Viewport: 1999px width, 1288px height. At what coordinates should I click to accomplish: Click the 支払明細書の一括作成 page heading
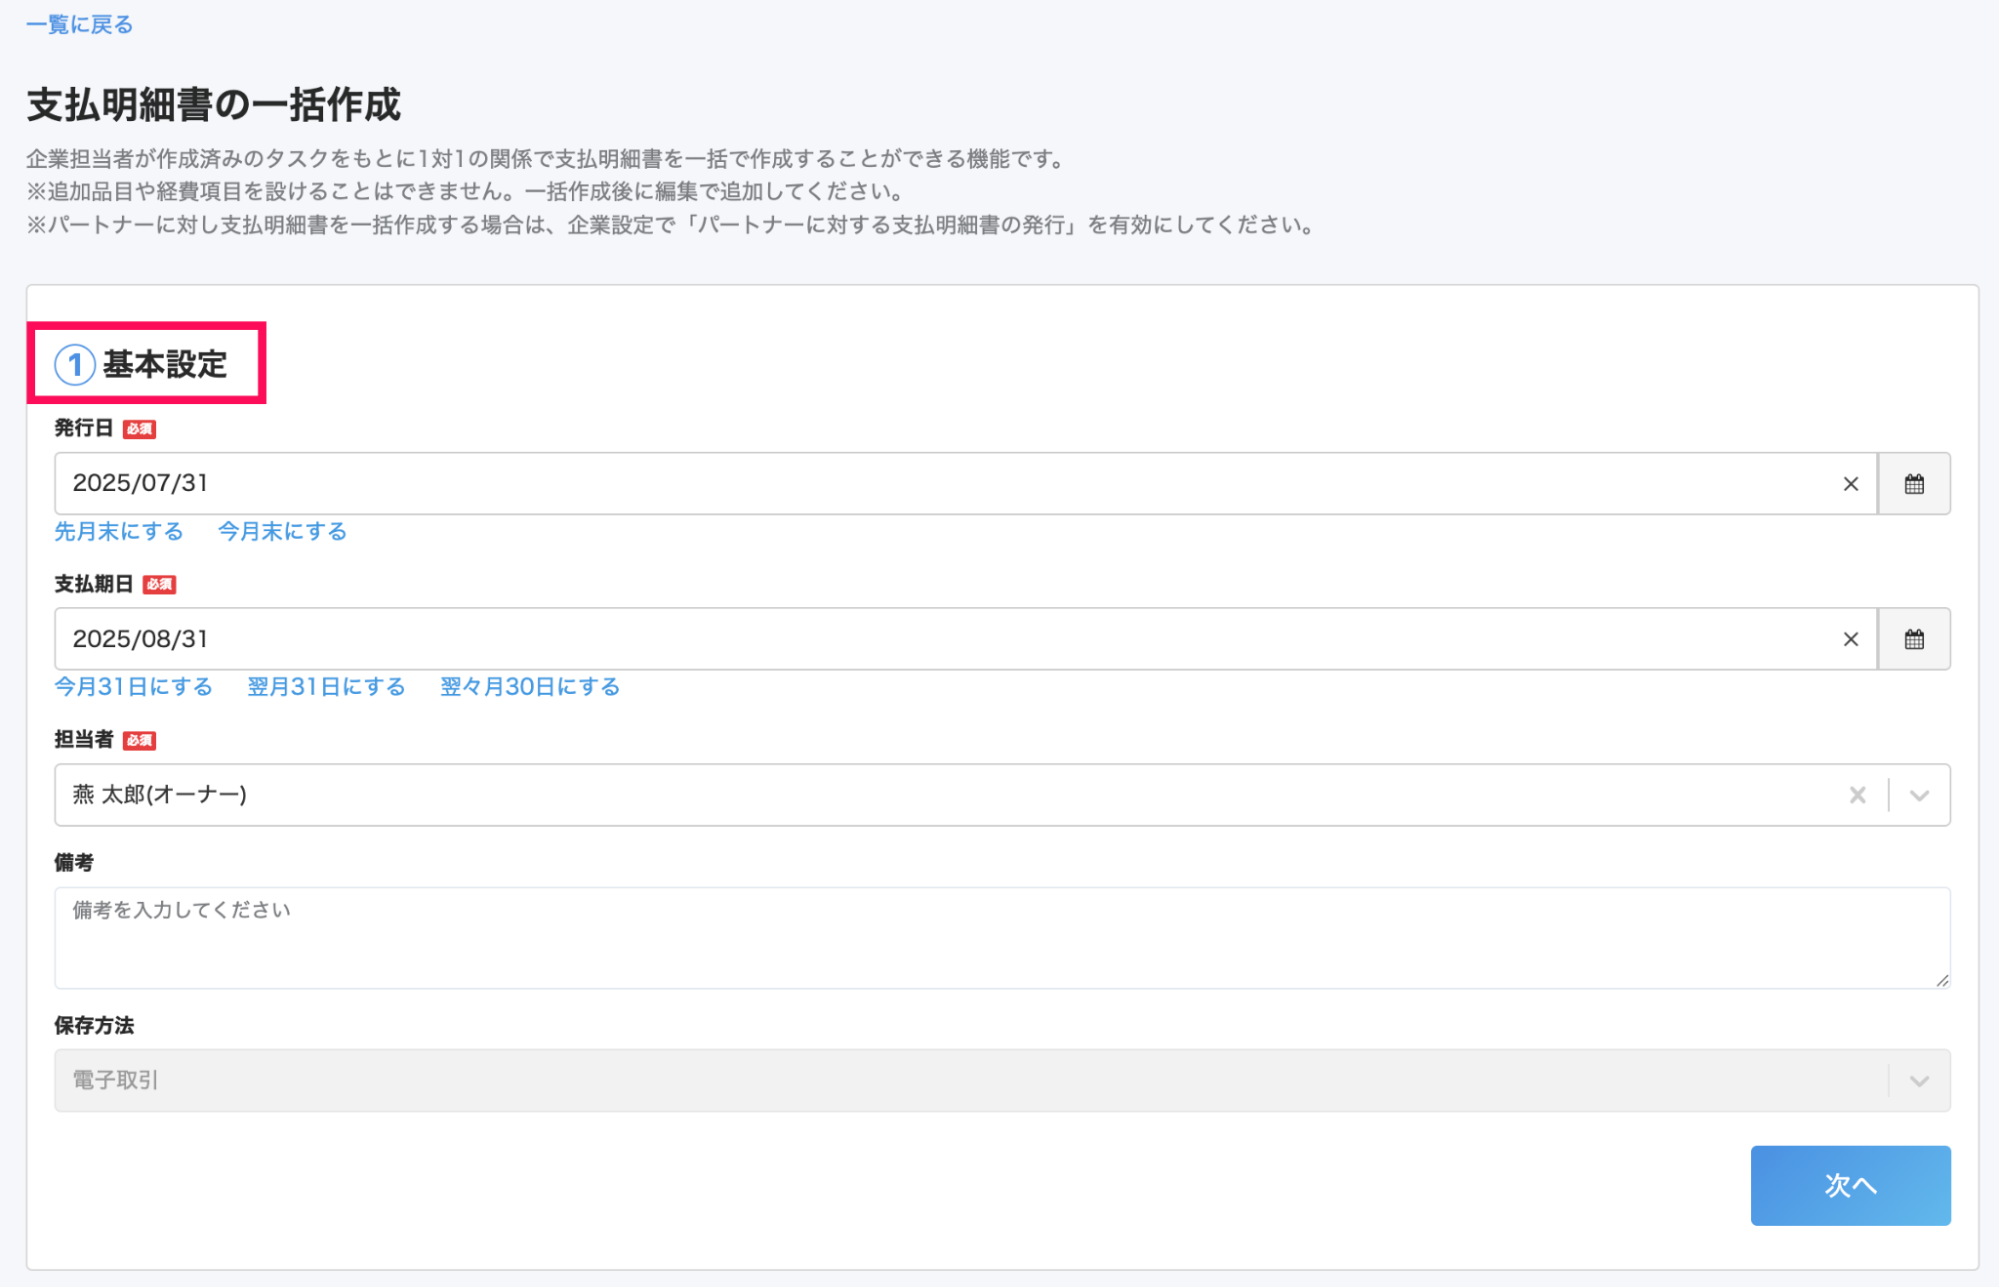[213, 105]
